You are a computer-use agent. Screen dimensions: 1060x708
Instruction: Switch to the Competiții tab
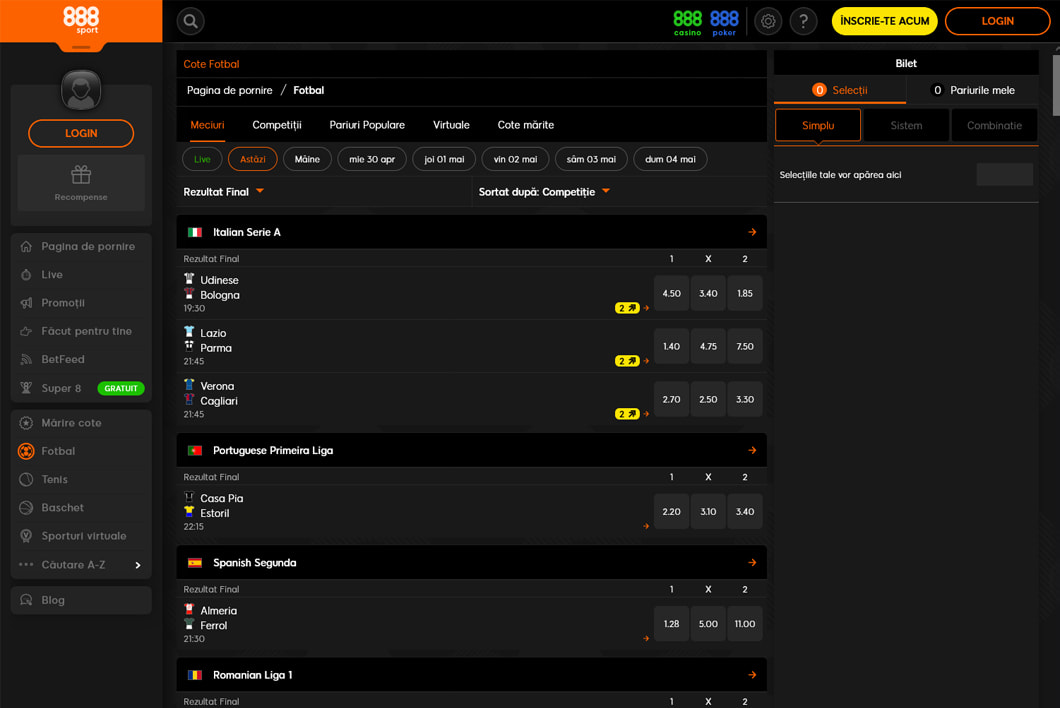277,125
